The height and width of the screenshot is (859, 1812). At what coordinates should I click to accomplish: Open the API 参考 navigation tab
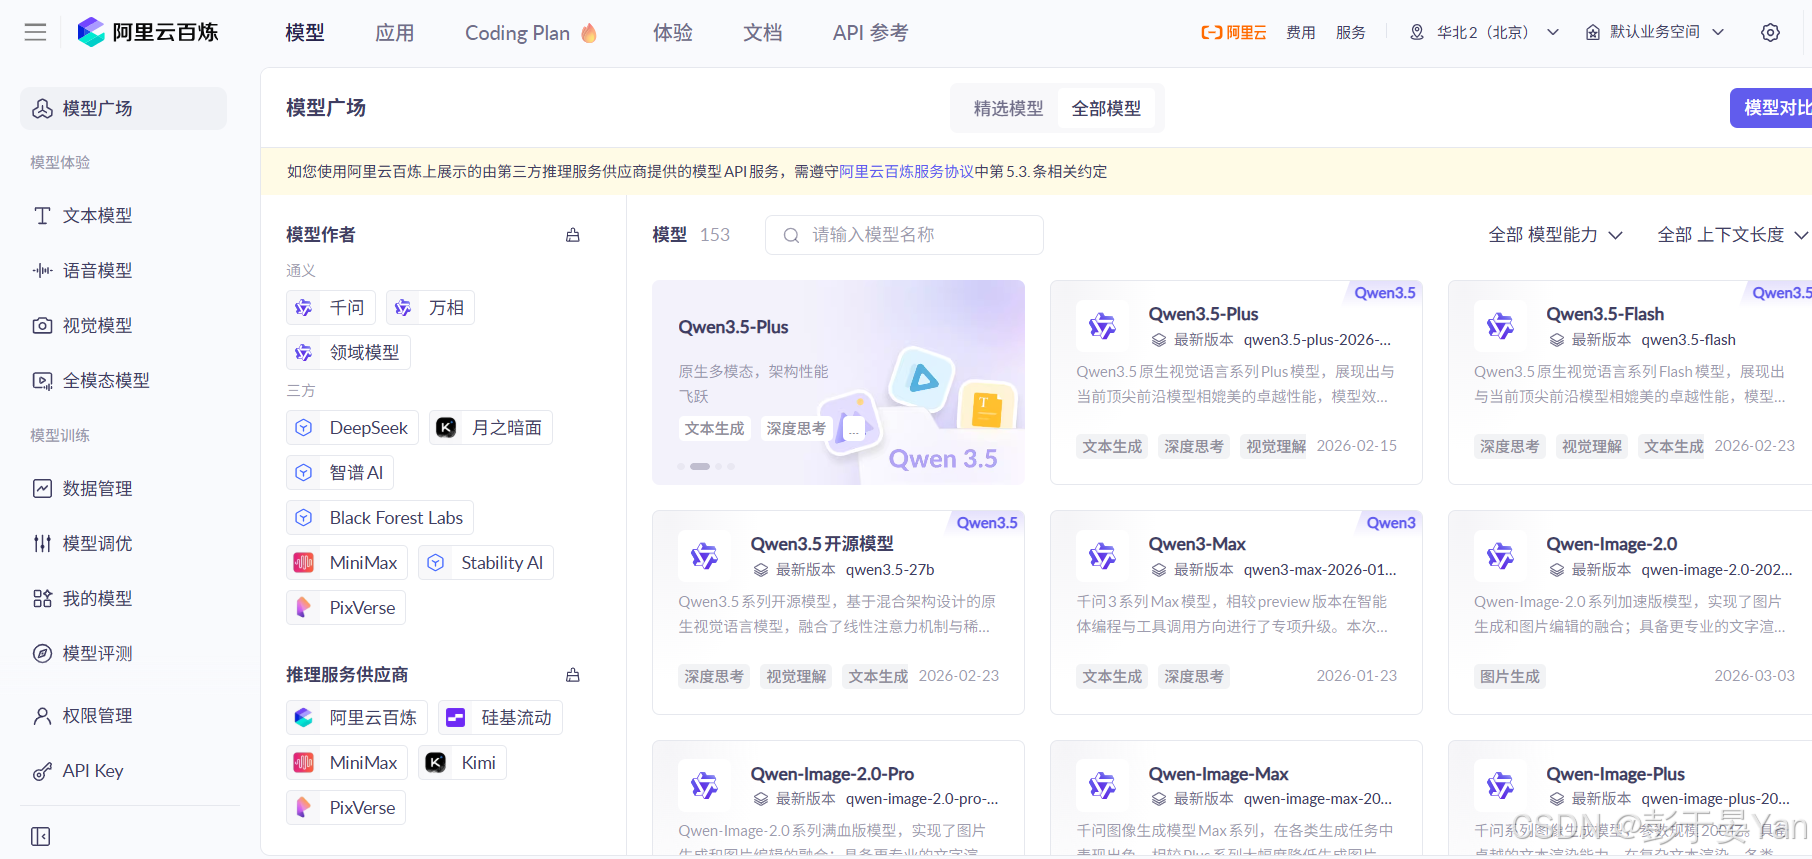(871, 33)
